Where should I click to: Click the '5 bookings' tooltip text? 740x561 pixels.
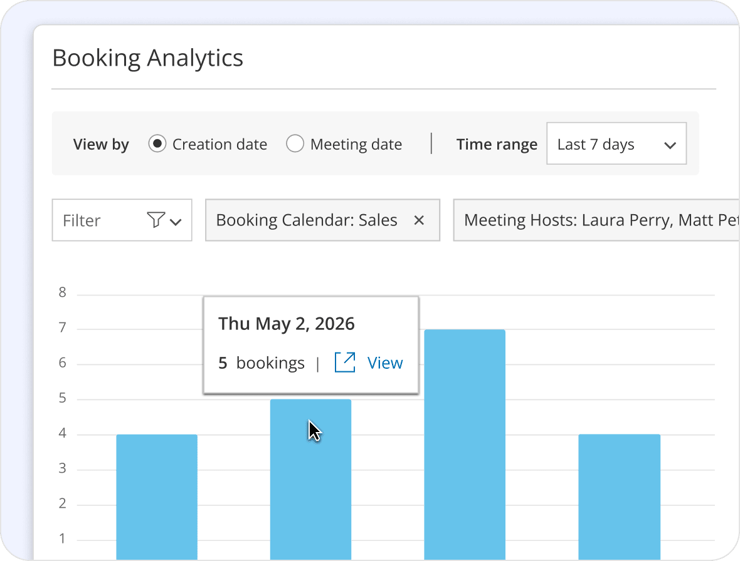(x=261, y=363)
